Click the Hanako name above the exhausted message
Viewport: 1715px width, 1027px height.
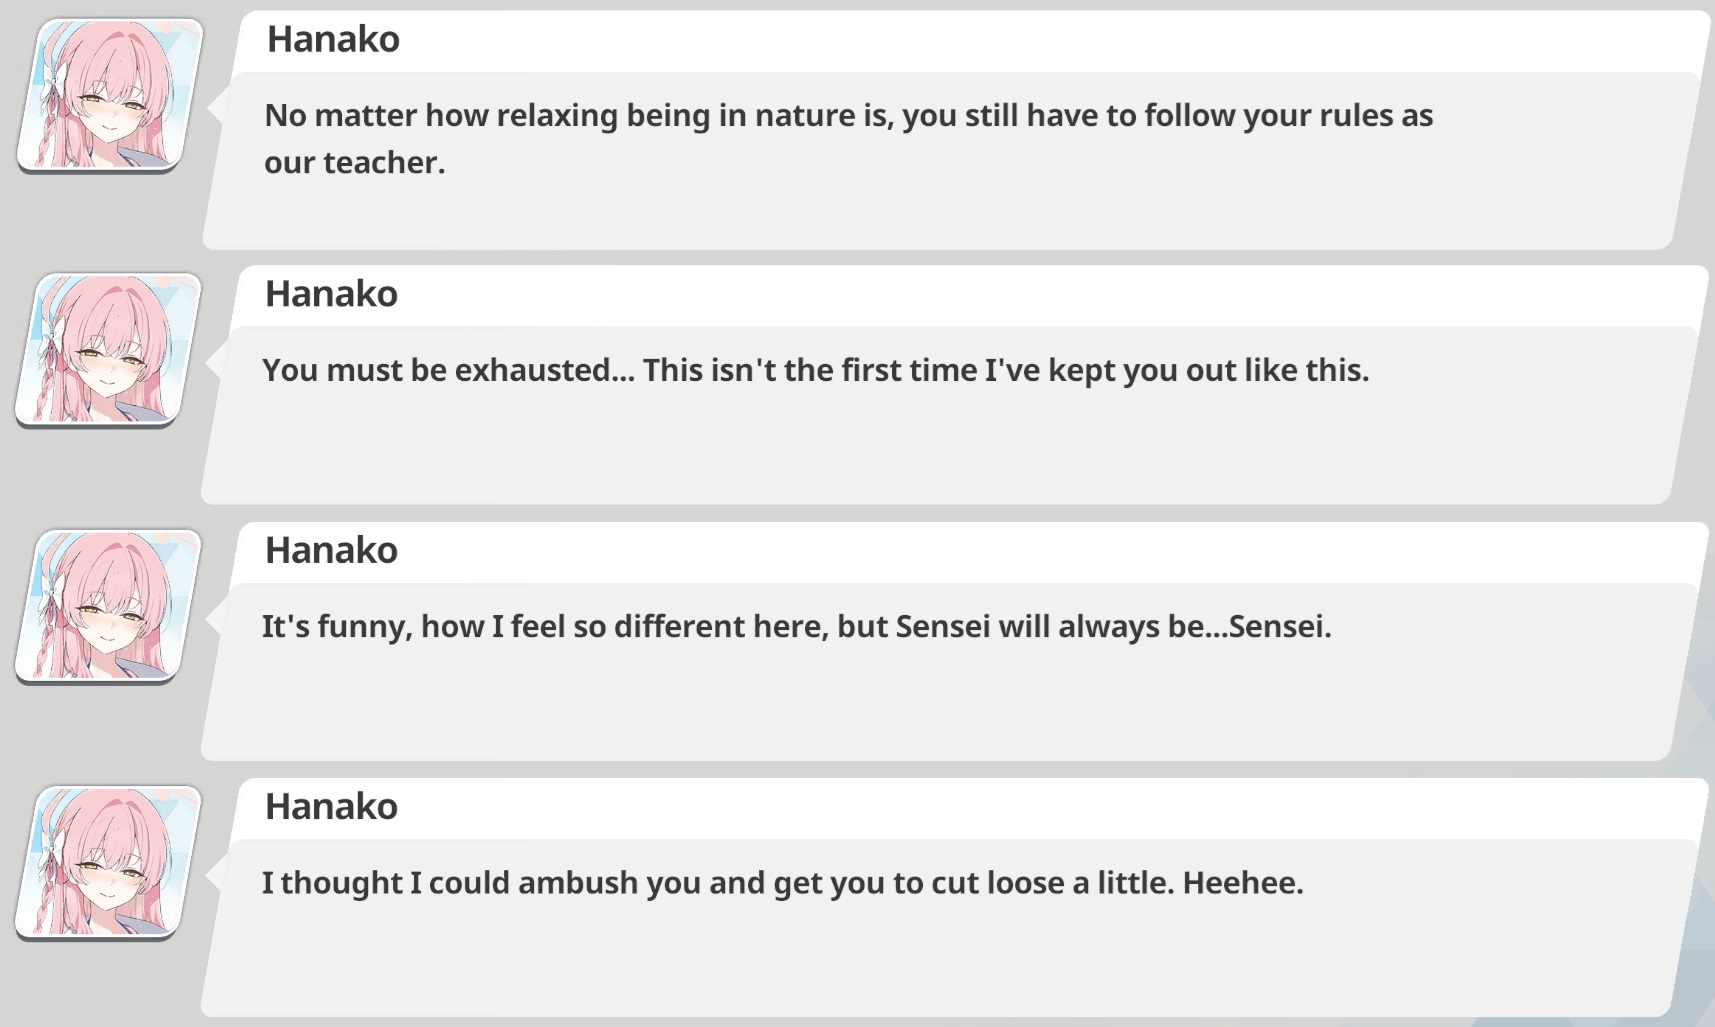[331, 294]
